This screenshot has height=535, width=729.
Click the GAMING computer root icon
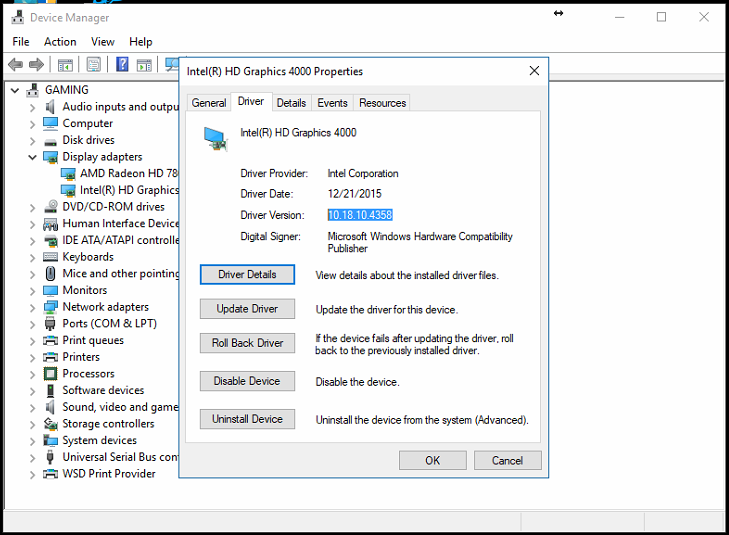32,90
